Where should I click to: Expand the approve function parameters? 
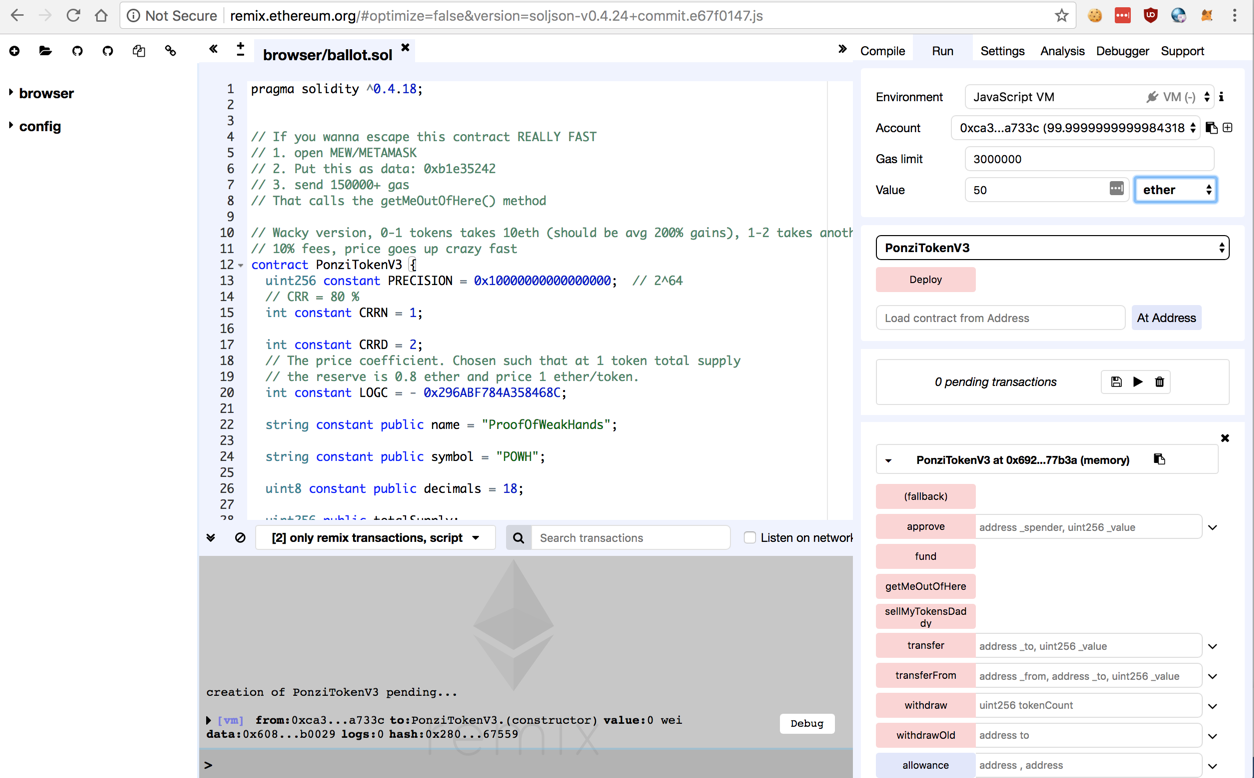click(1212, 527)
